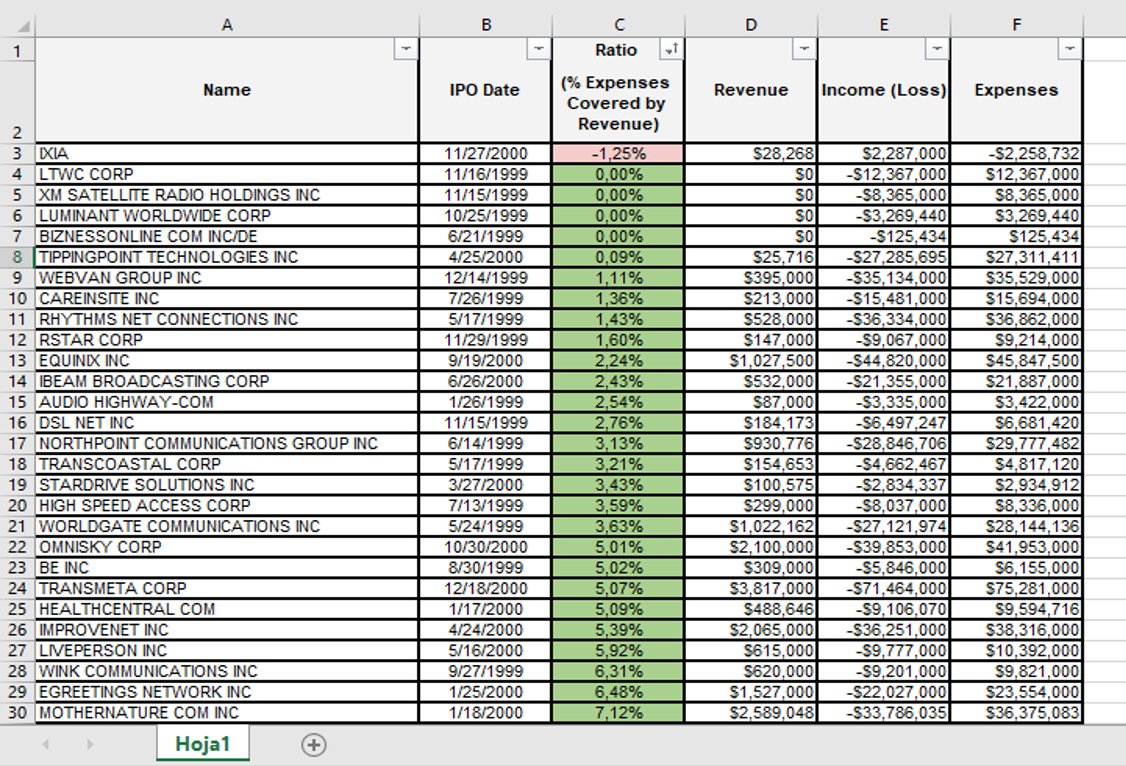Viewport: 1126px width, 766px height.
Task: Click WORLDGATE COMMUNICATIONS INC cell
Action: (x=227, y=526)
